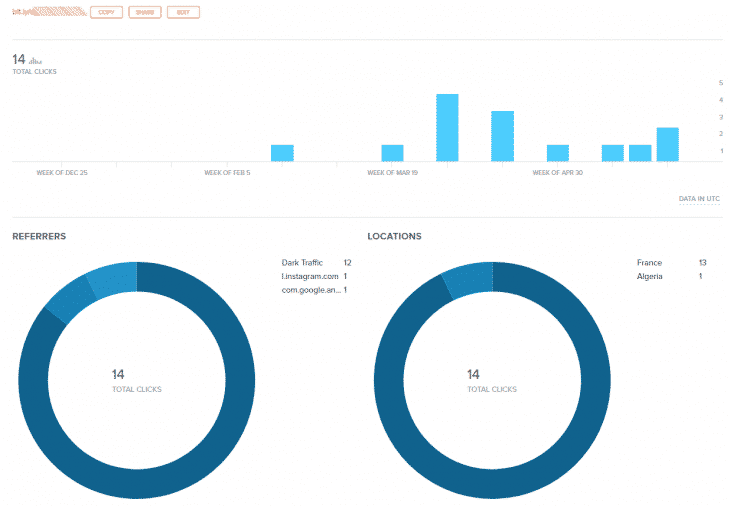This screenshot has height=506, width=730.
Task: Click the Week of Apr 30 axis label
Action: click(558, 173)
